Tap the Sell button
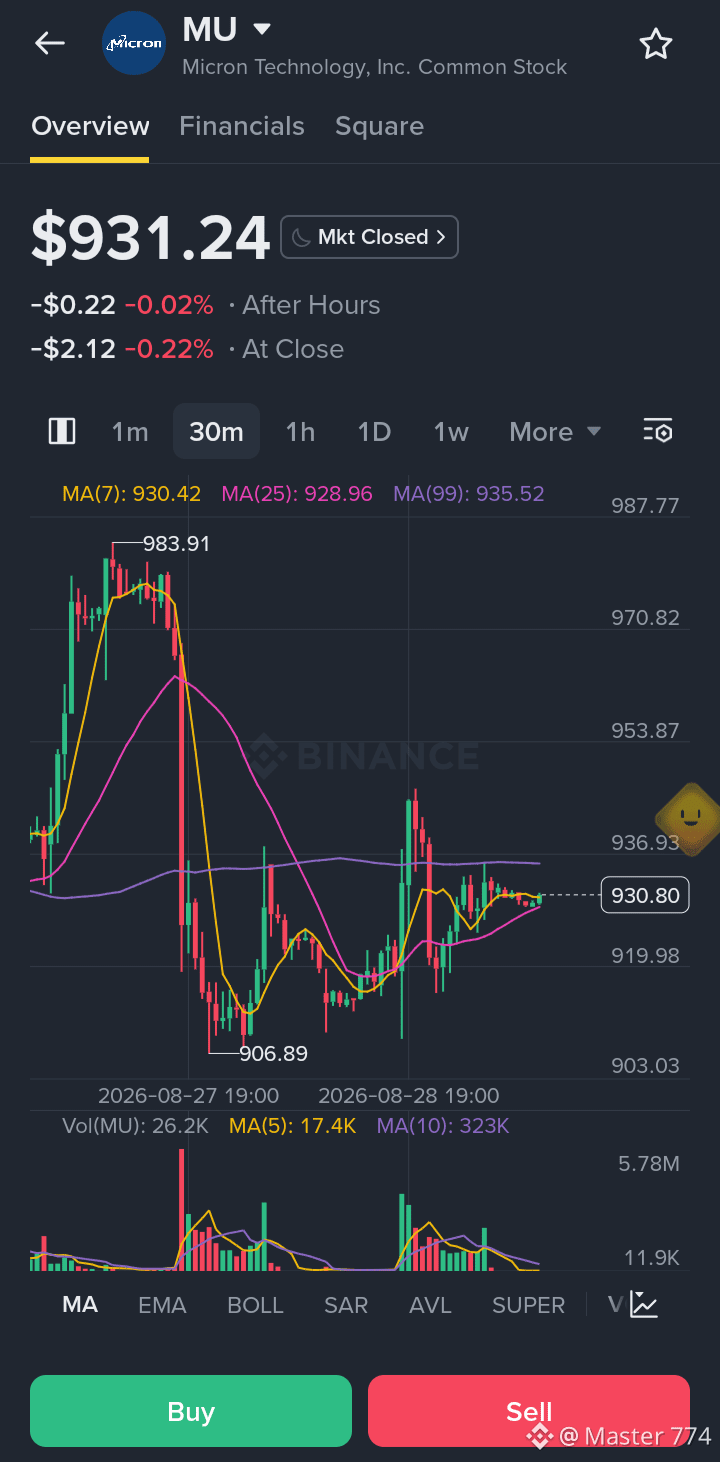 (529, 1411)
